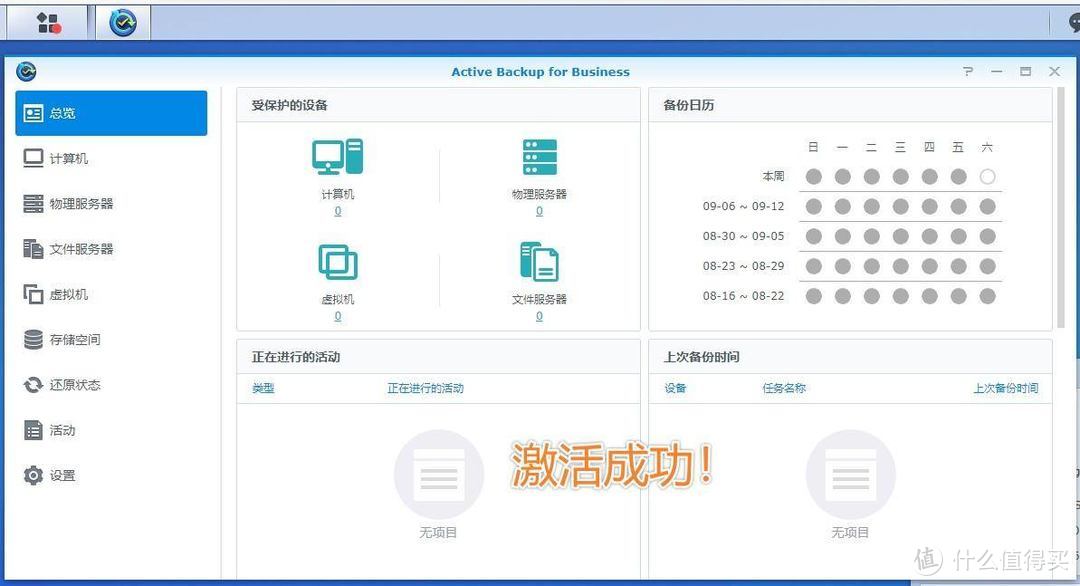Image resolution: width=1080 pixels, height=586 pixels.
Task: Click the 0 link under 计算机
Action: (337, 211)
